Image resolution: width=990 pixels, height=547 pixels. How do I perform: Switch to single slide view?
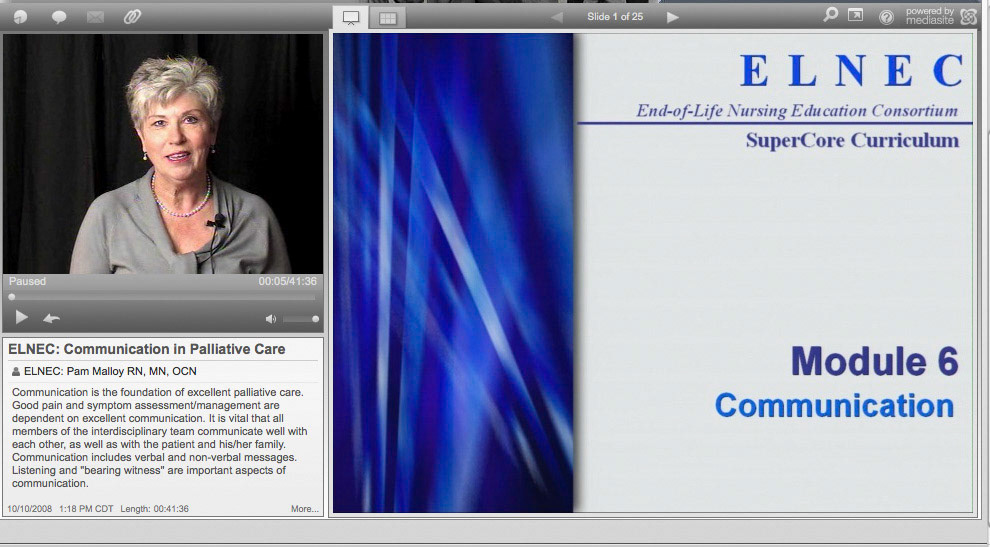click(x=351, y=18)
